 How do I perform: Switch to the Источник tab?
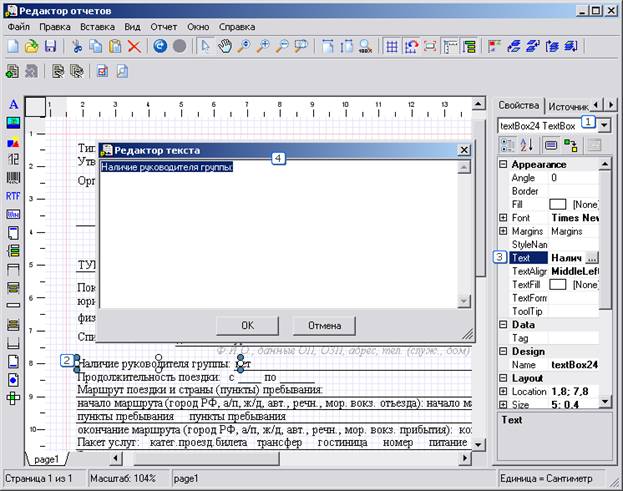click(568, 106)
